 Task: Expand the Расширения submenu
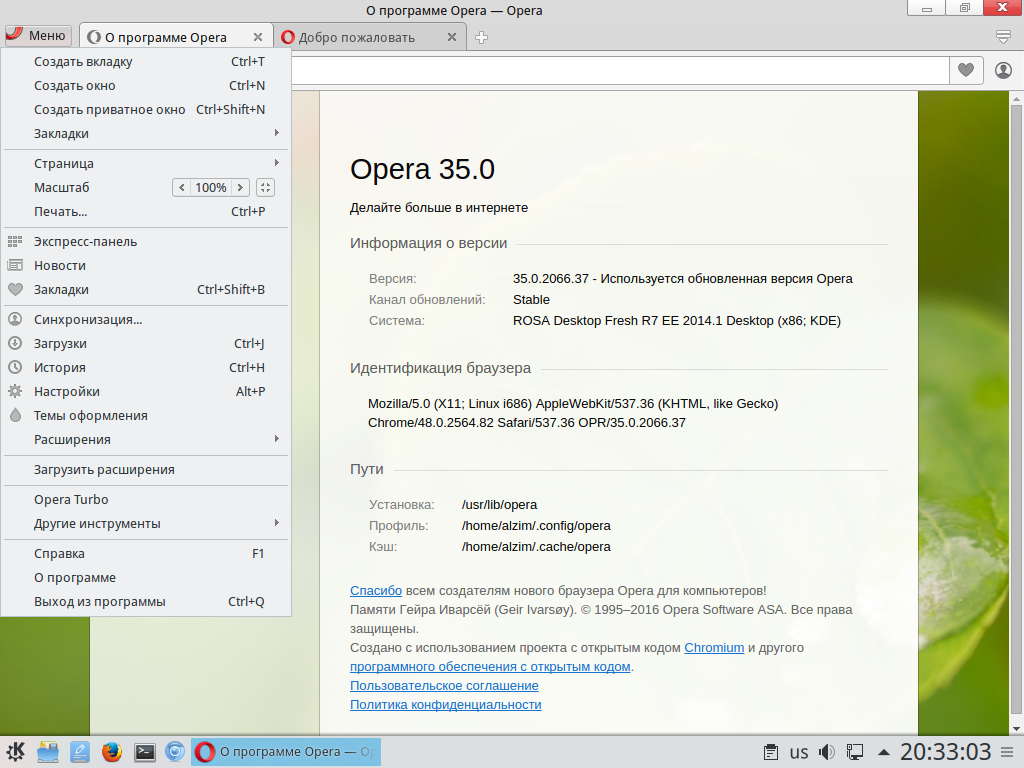coord(146,440)
